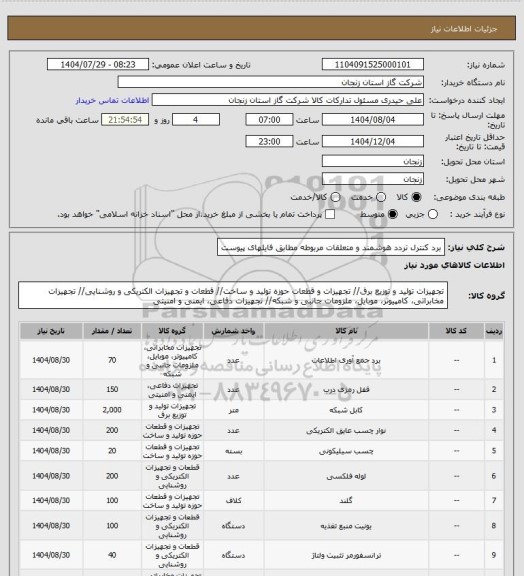
Task: Click item name گلند
Action: tap(346, 501)
